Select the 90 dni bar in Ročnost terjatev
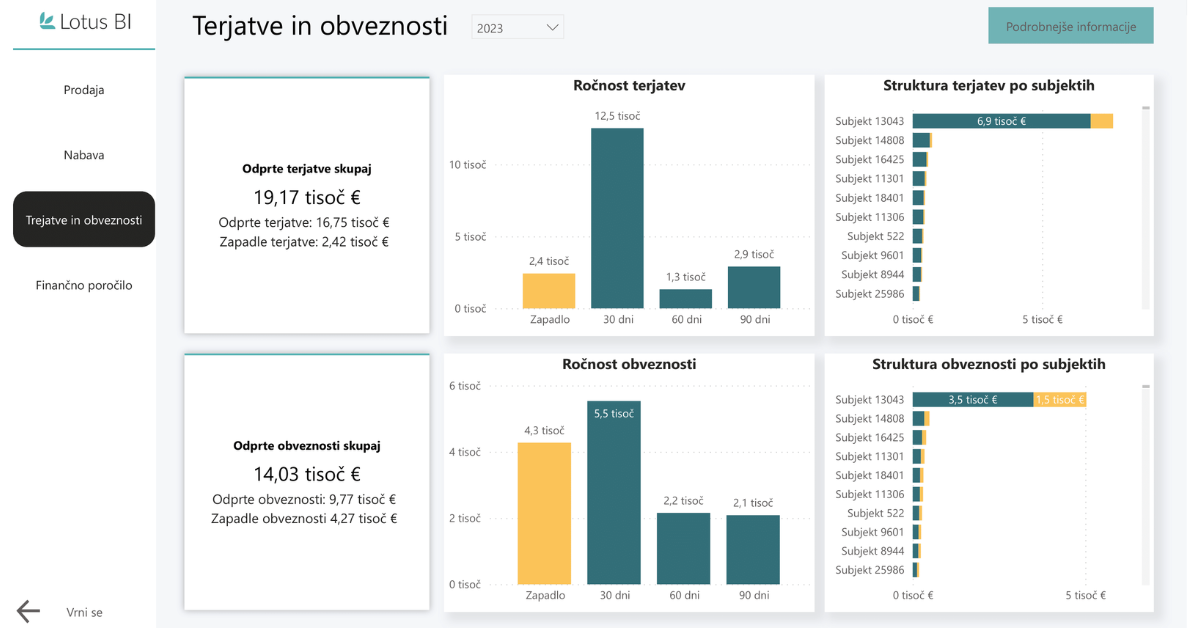Viewport: 1200px width, 628px height. pos(754,287)
